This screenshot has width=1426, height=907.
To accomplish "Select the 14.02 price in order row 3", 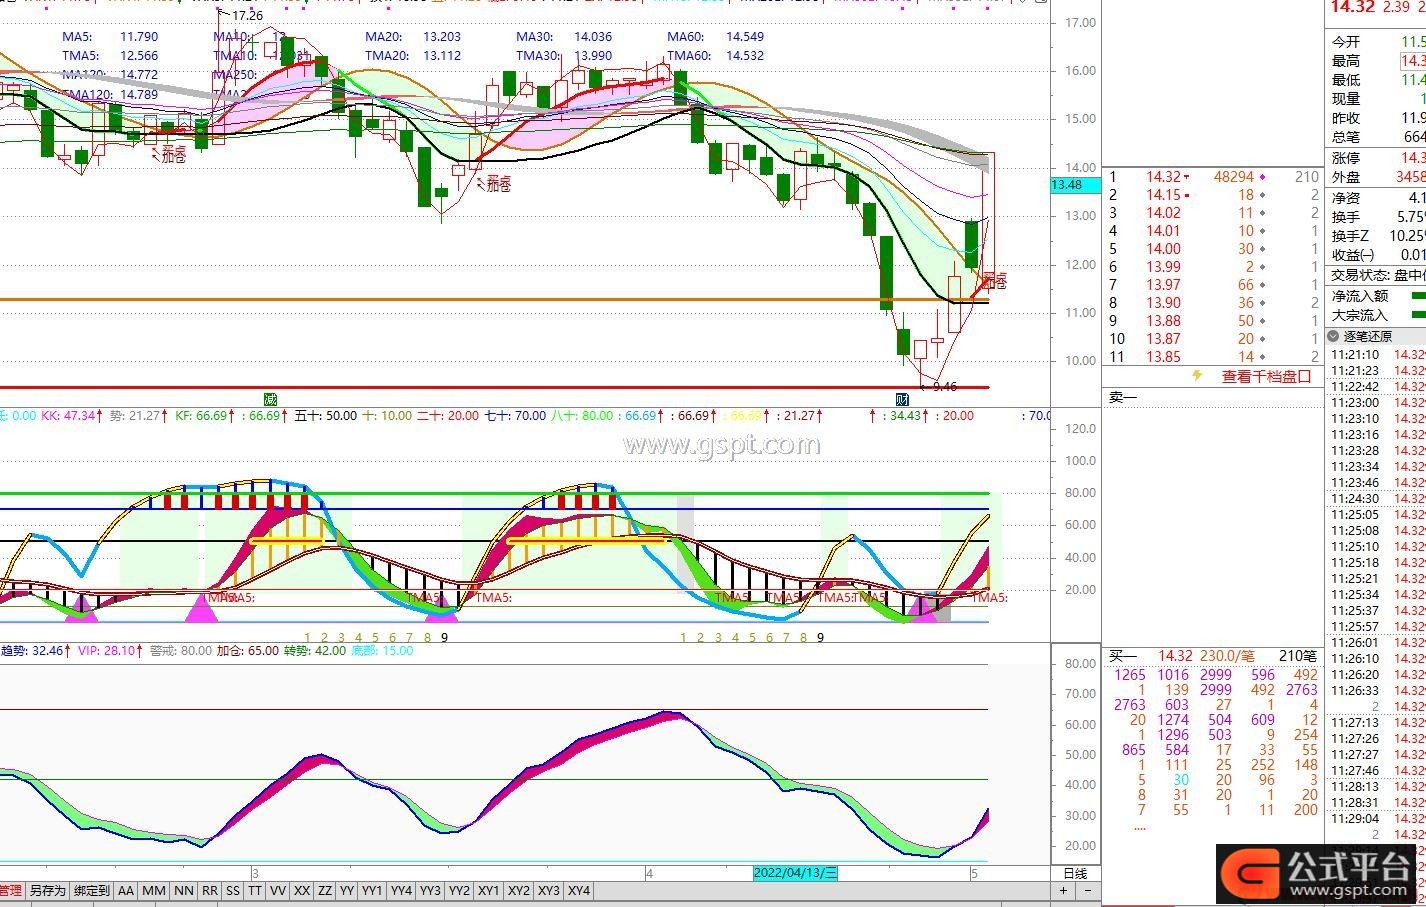I will [x=1163, y=213].
